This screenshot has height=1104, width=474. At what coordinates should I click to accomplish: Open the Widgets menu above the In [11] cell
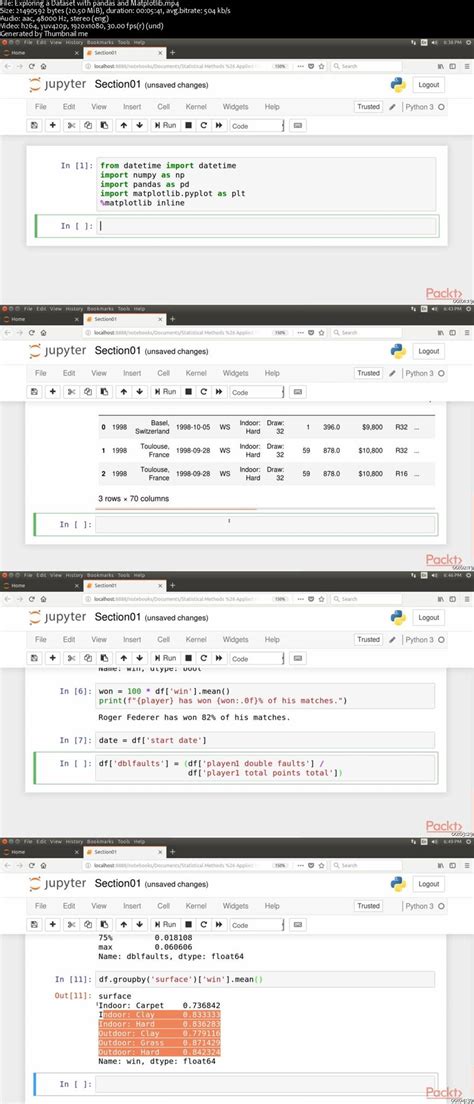(x=235, y=906)
